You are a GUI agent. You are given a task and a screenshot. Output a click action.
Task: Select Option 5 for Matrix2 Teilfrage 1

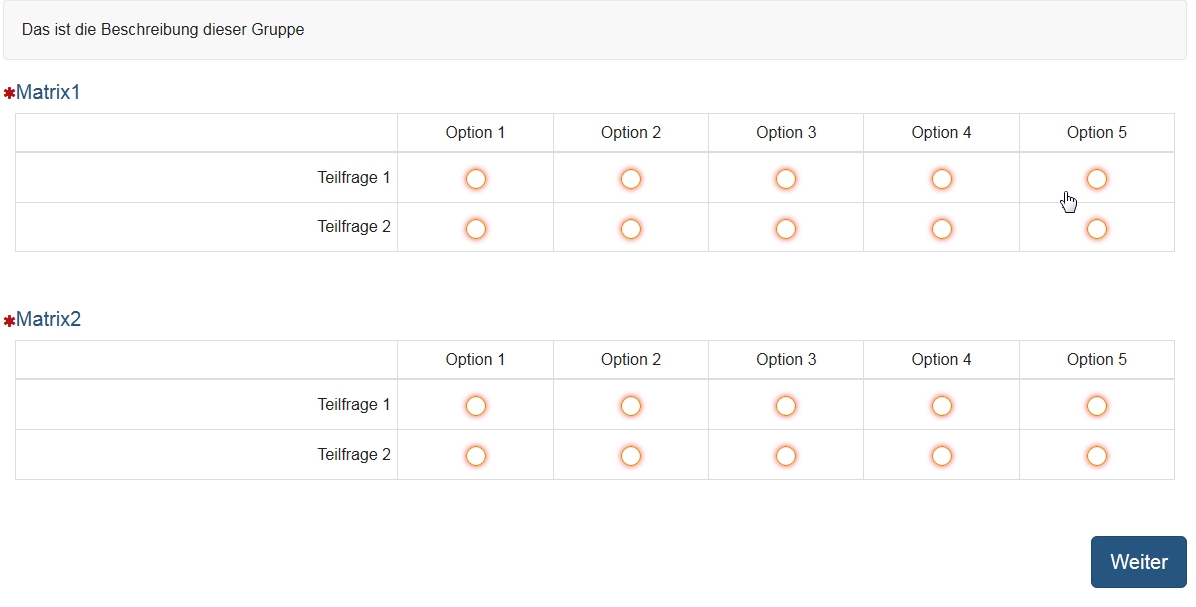point(1097,406)
